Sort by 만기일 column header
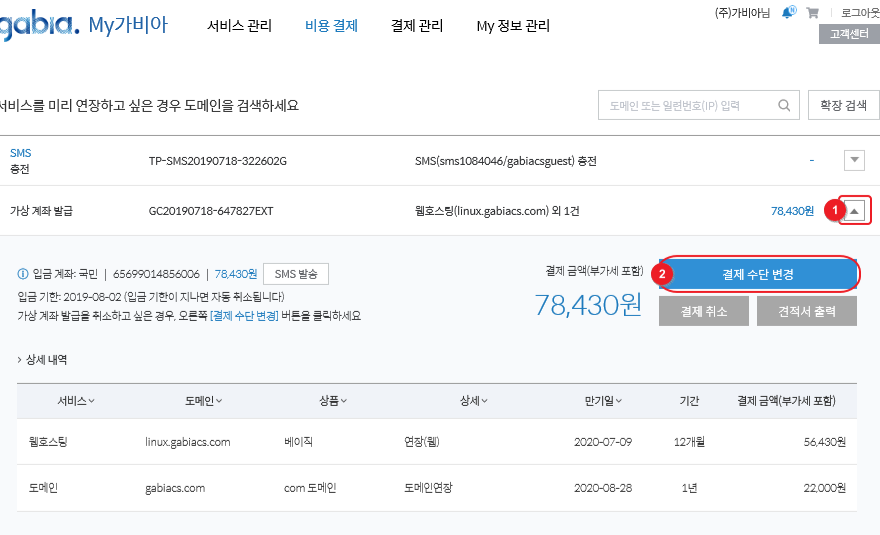This screenshot has width=880, height=535. coord(603,401)
